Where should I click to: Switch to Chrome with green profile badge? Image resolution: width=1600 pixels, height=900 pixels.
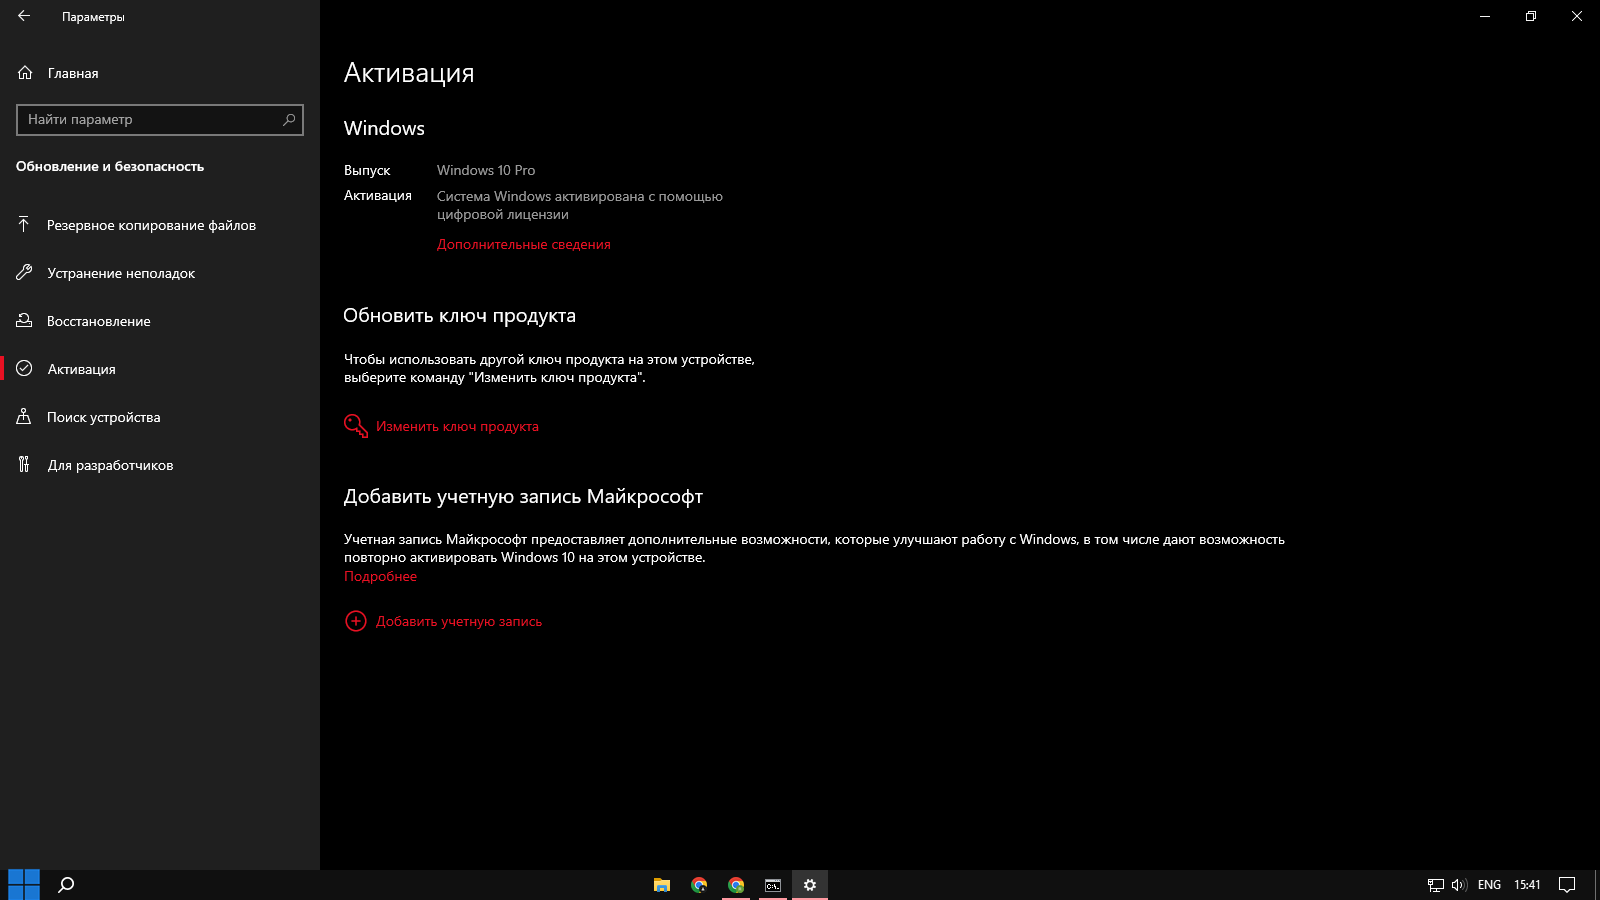[x=736, y=885]
